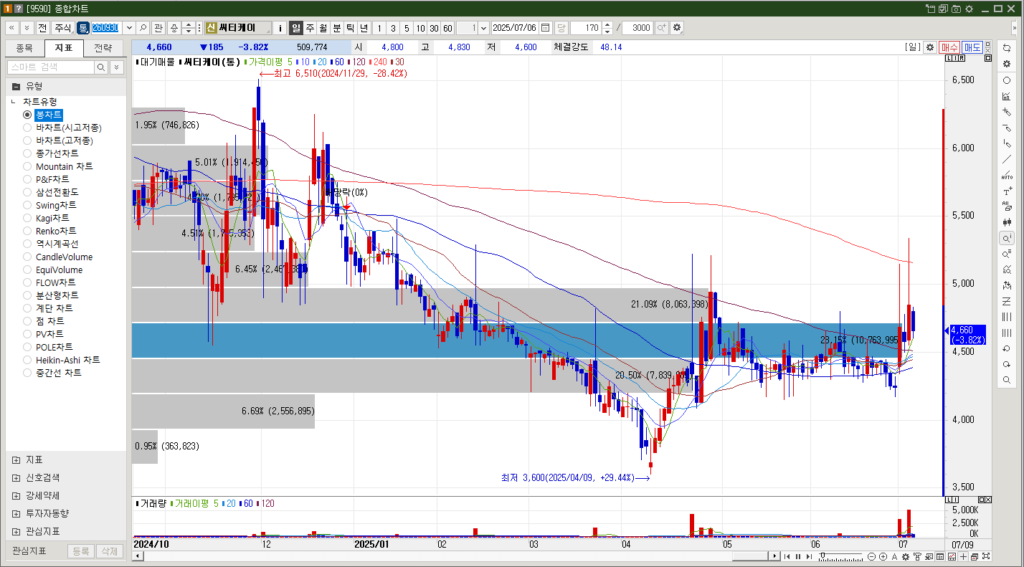Screen dimensions: 1024x567
Task: Select the Heikin-Ashi 차트 option
Action: coord(61,360)
